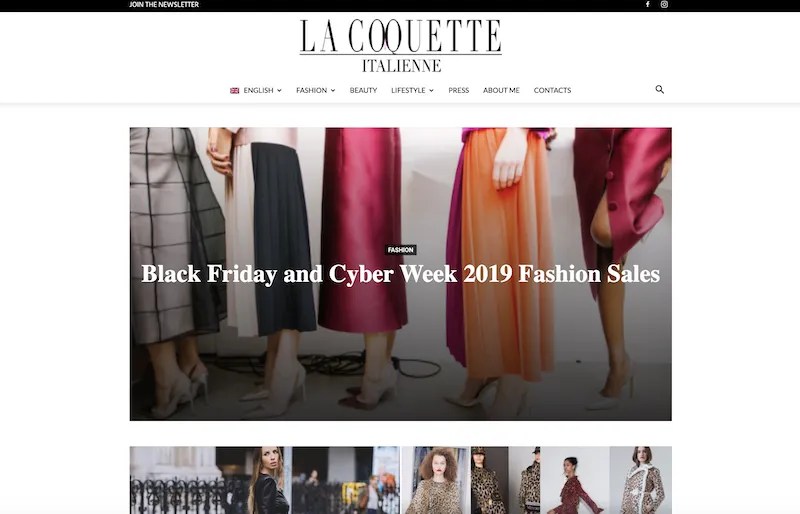The image size is (800, 514).
Task: Expand the Fashion menu chevron
Action: 333,90
